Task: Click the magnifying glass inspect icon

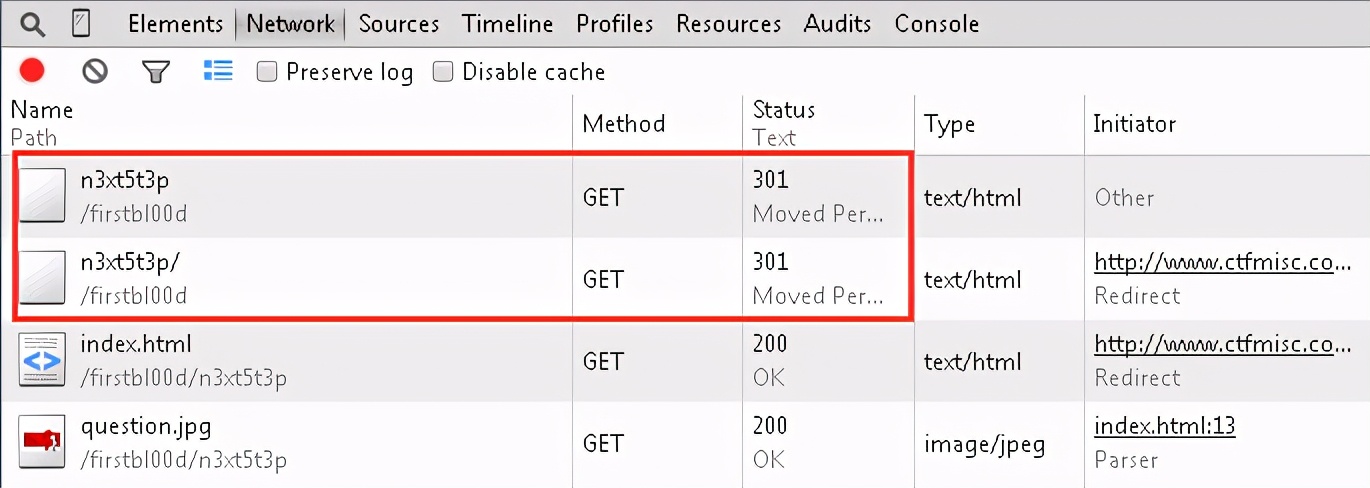Action: (32, 23)
